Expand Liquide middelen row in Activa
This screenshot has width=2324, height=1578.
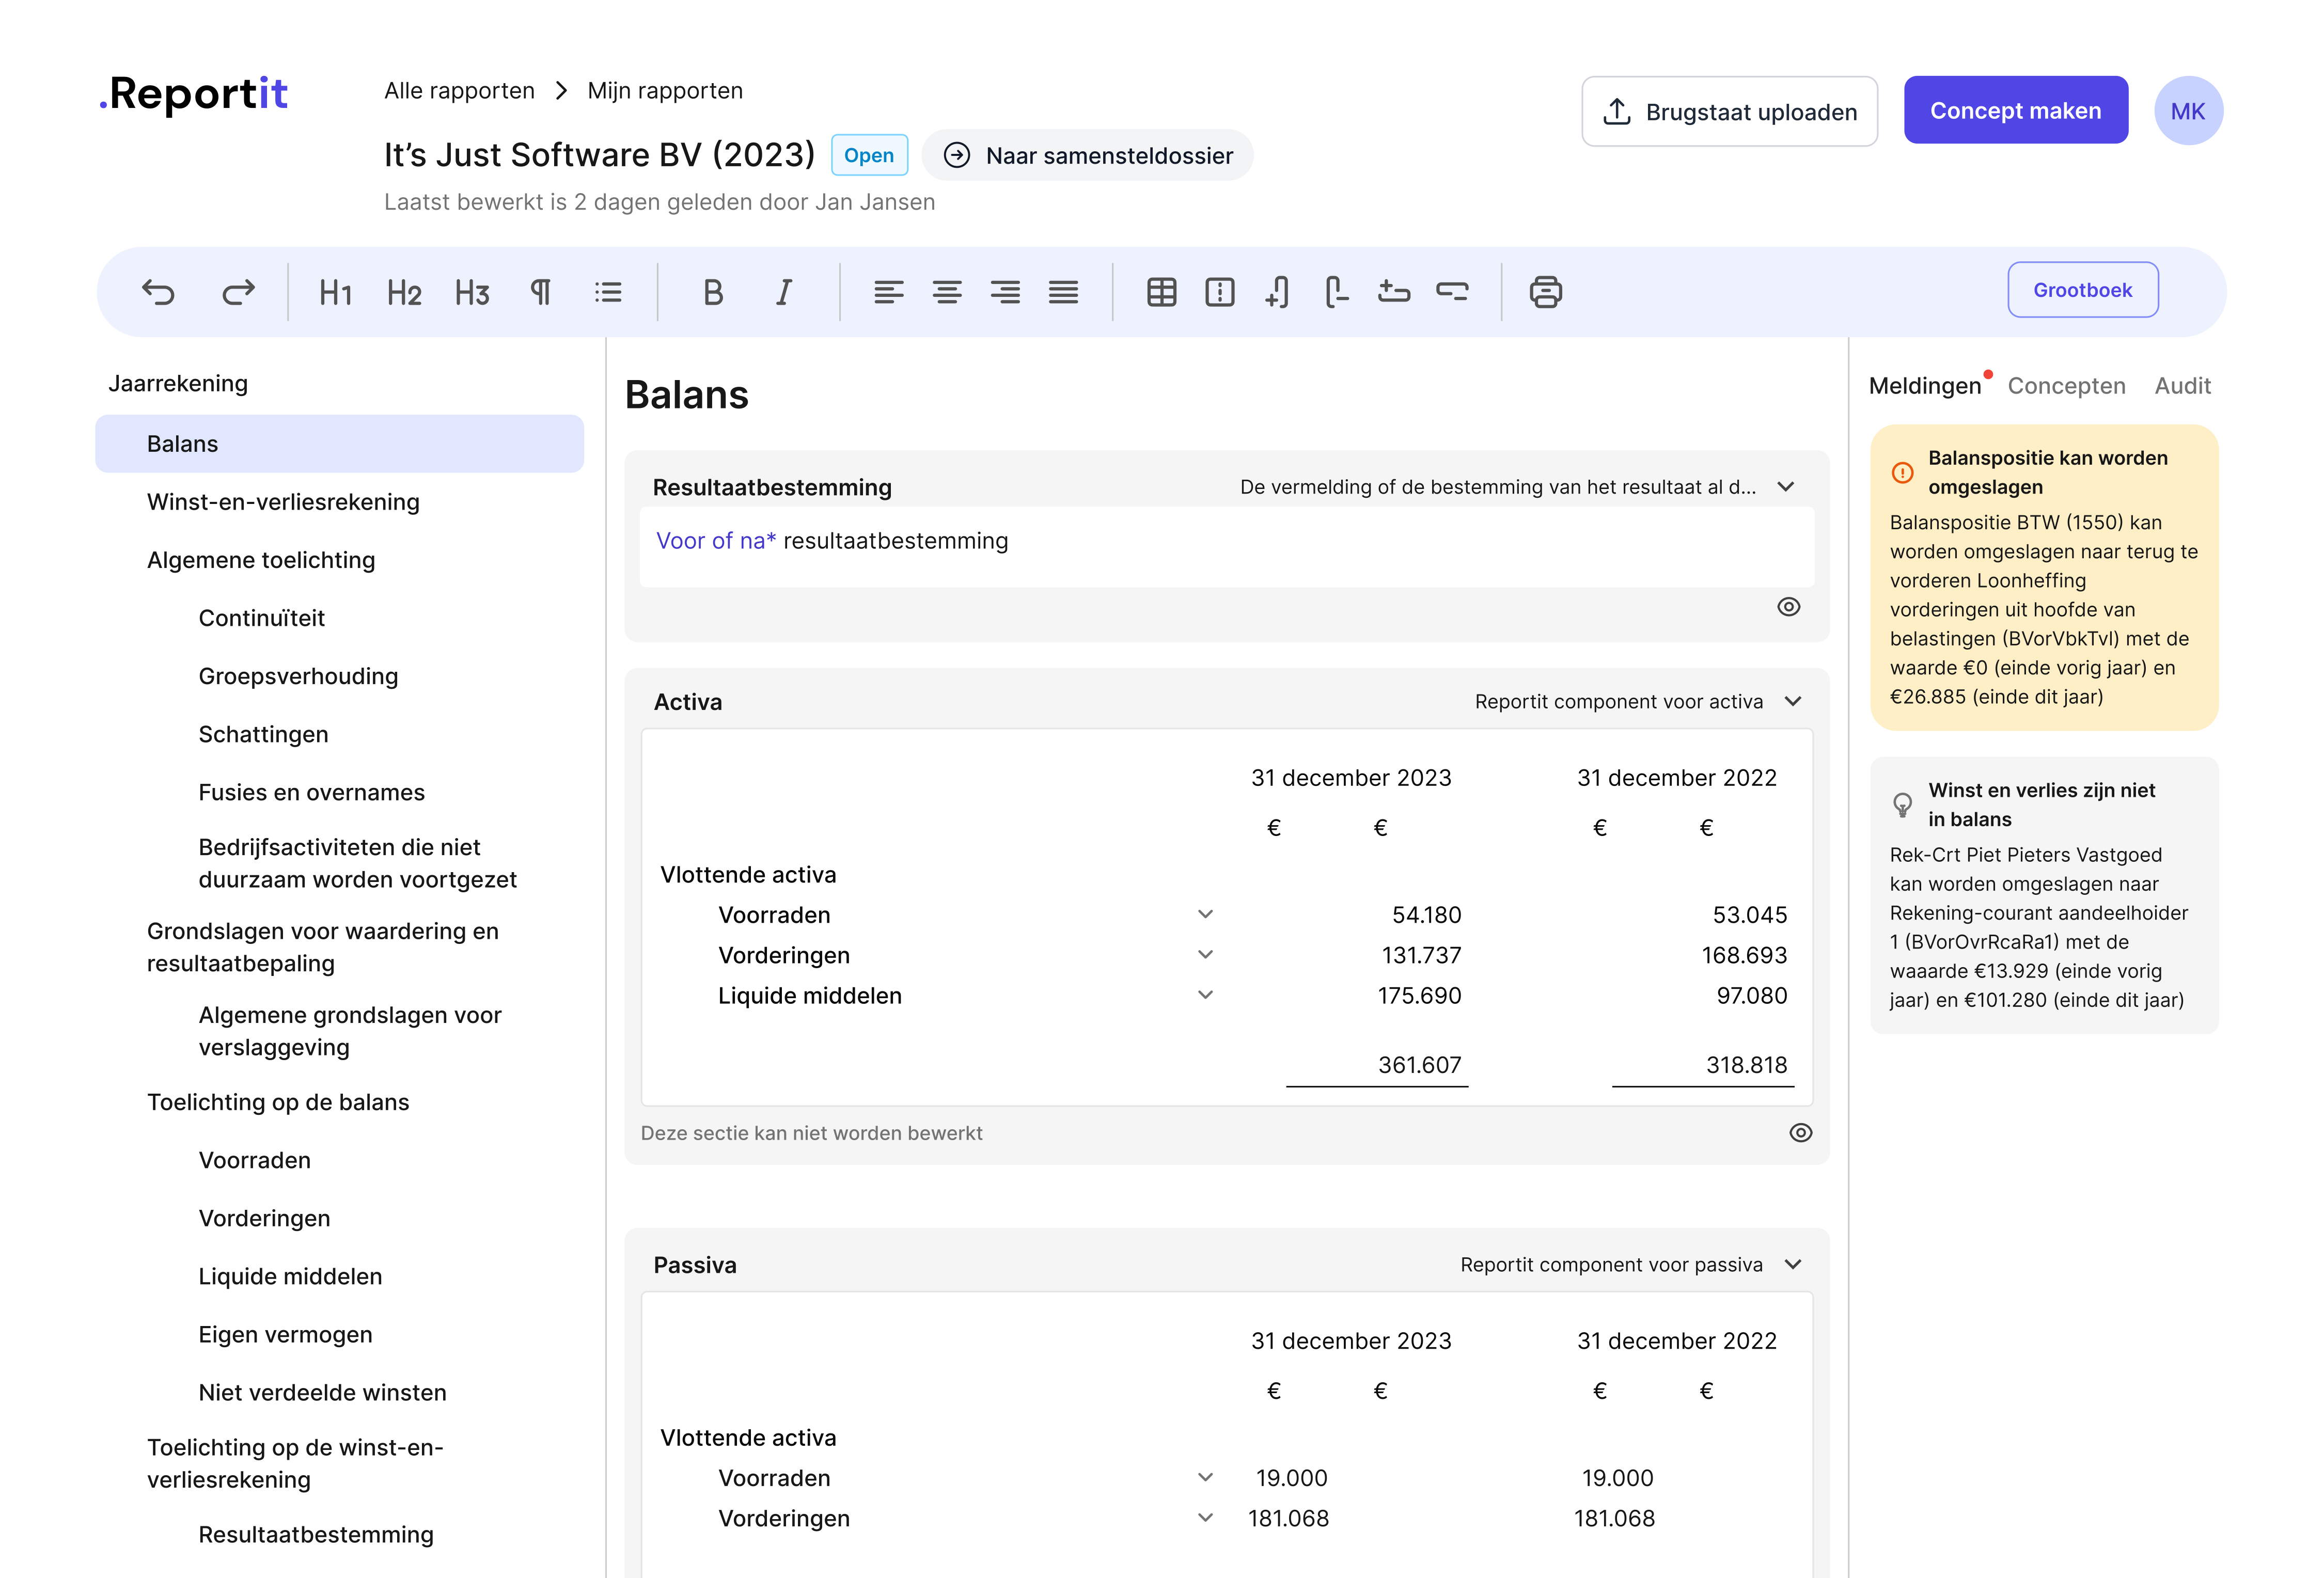coord(1206,995)
